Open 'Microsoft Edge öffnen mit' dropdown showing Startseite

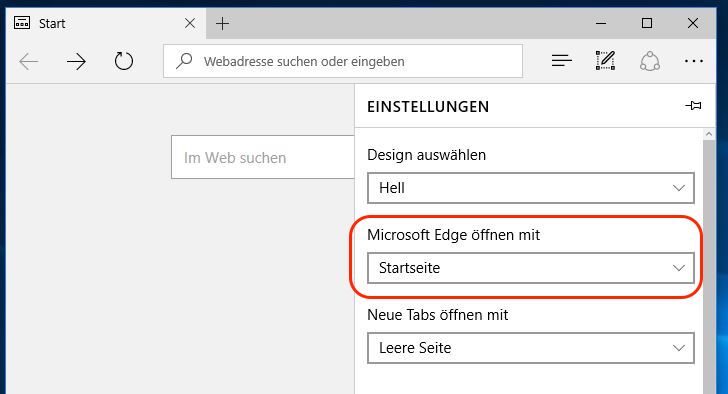coord(531,268)
